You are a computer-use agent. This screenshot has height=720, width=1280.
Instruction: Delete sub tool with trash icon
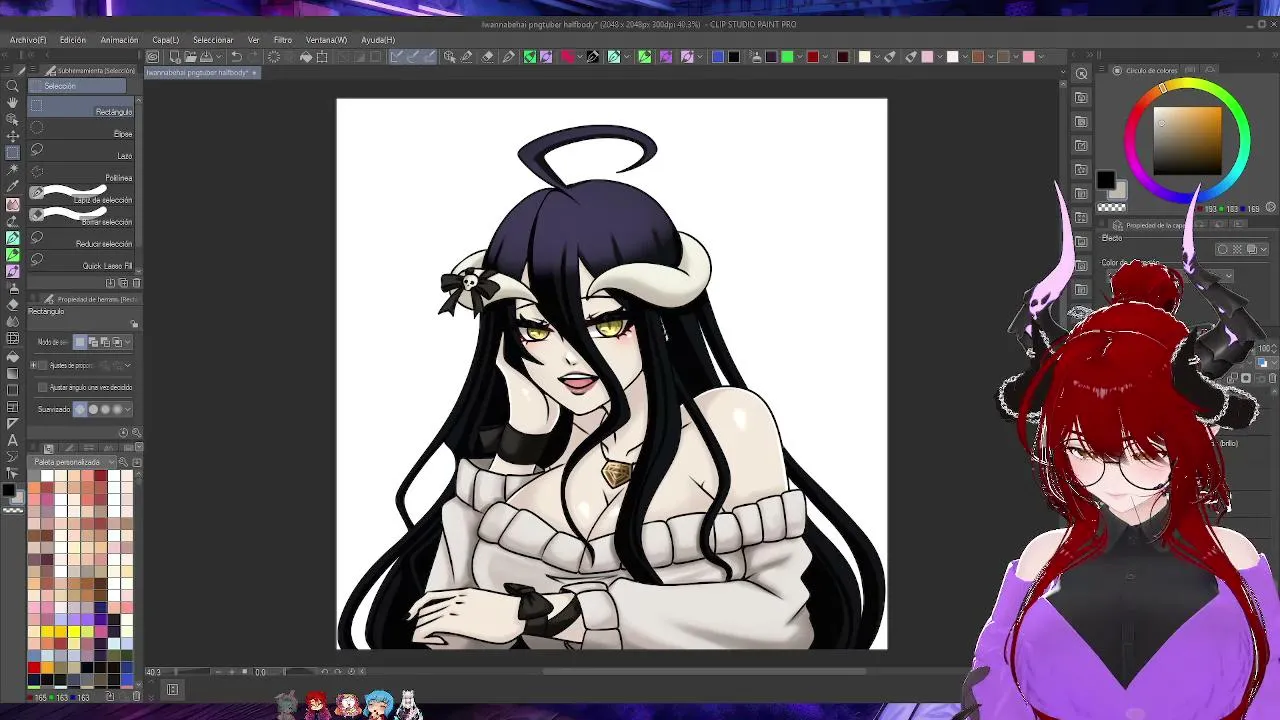coord(137,283)
